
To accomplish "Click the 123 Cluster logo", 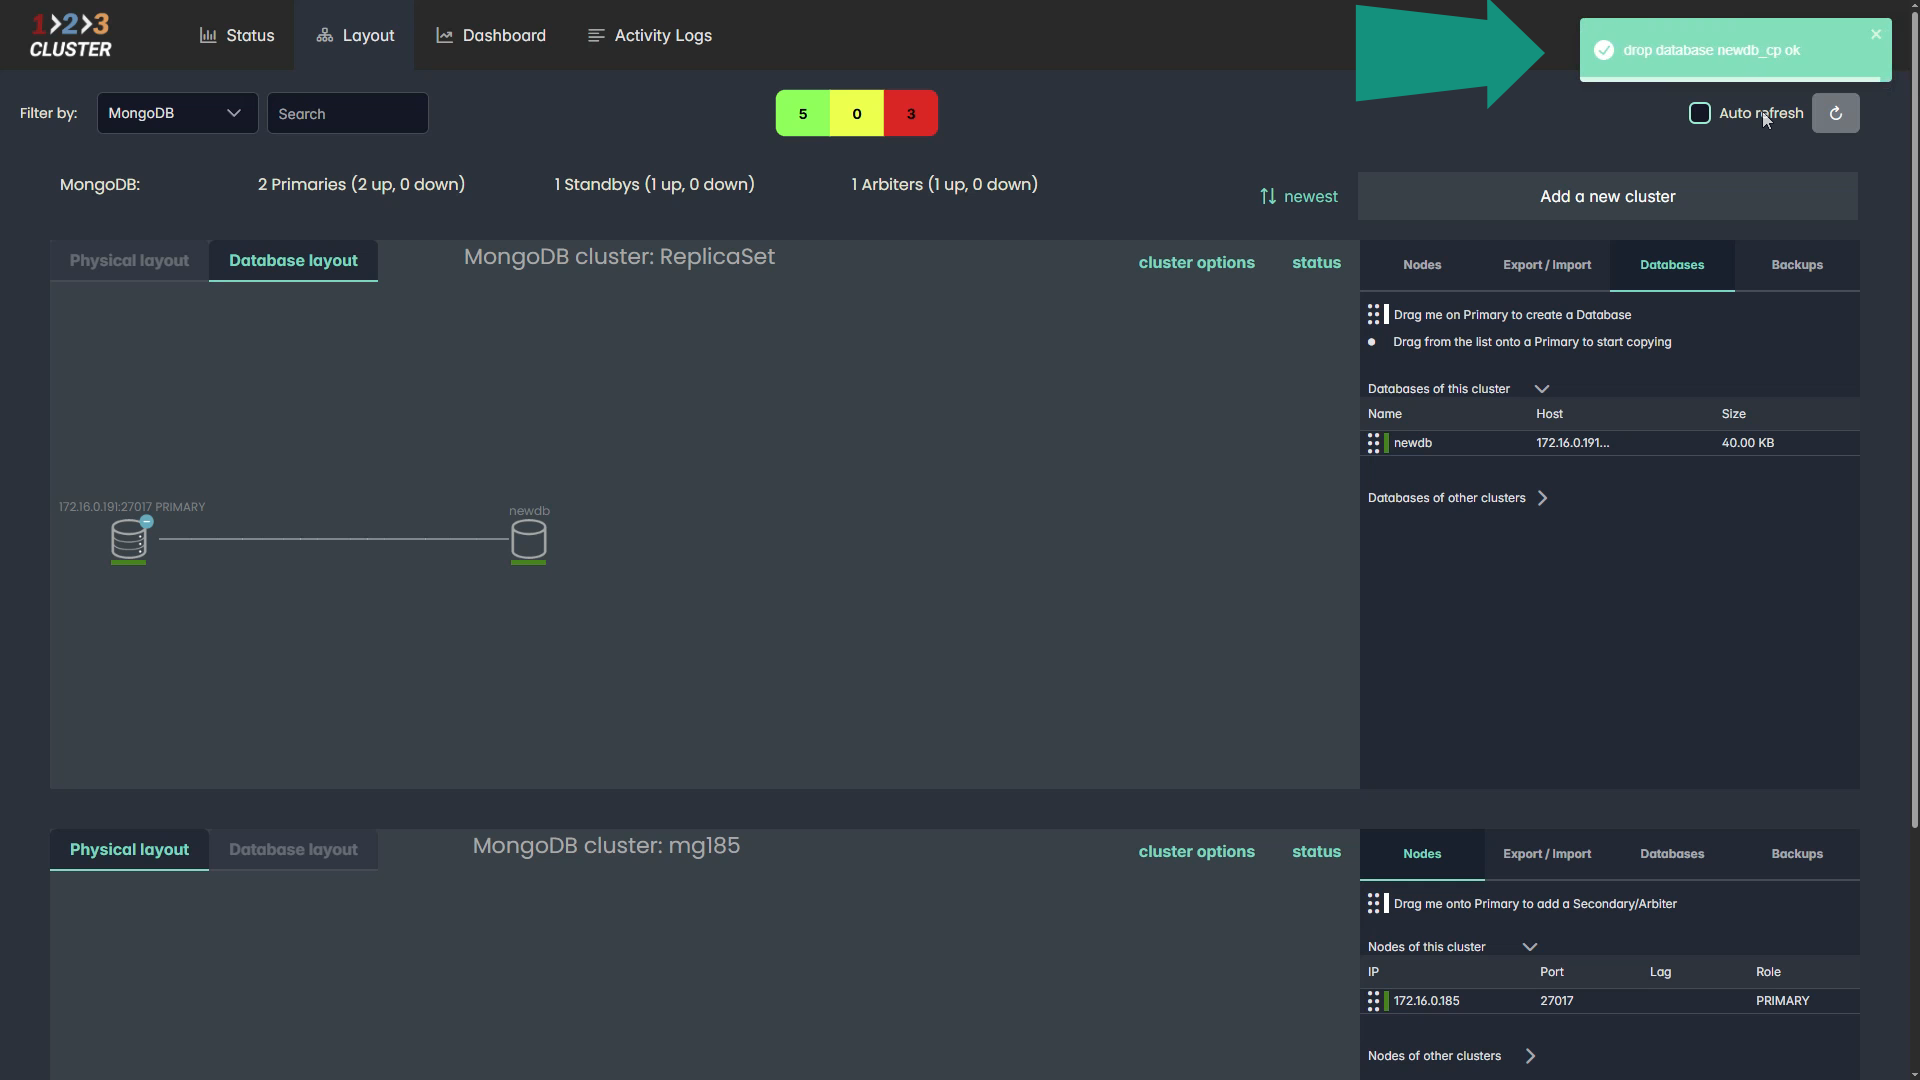I will click(71, 35).
